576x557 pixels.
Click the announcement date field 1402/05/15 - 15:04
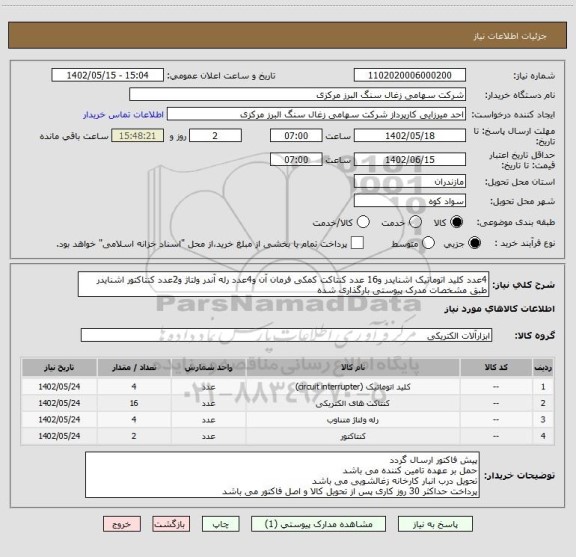point(108,75)
